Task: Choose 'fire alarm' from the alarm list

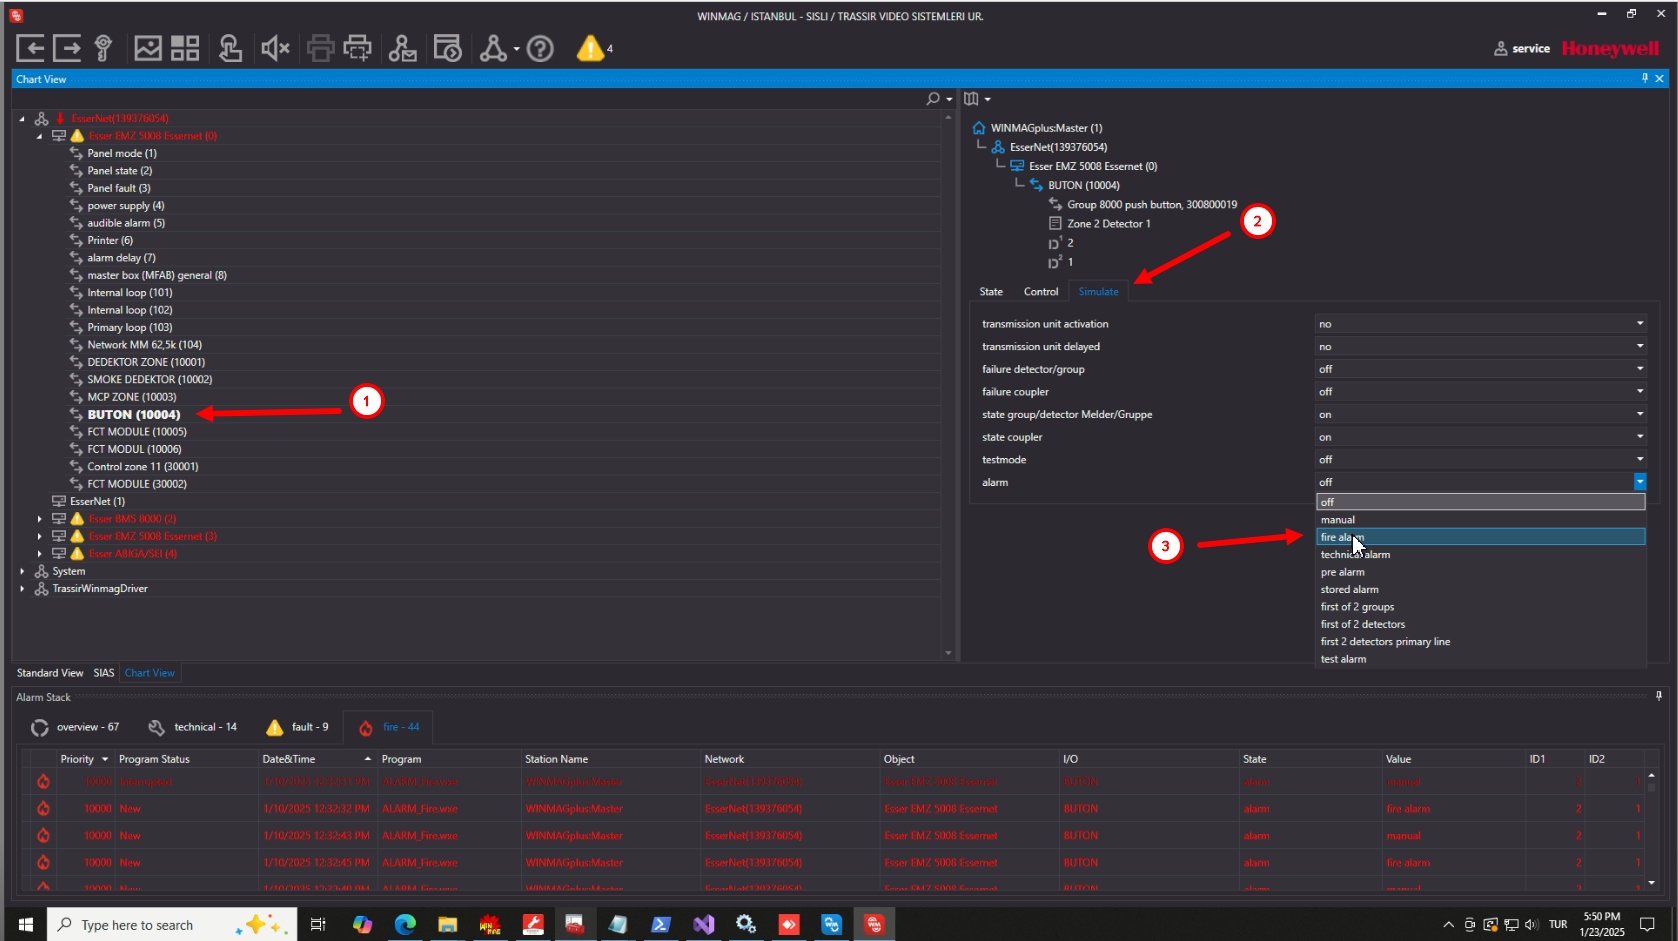Action: click(1480, 537)
